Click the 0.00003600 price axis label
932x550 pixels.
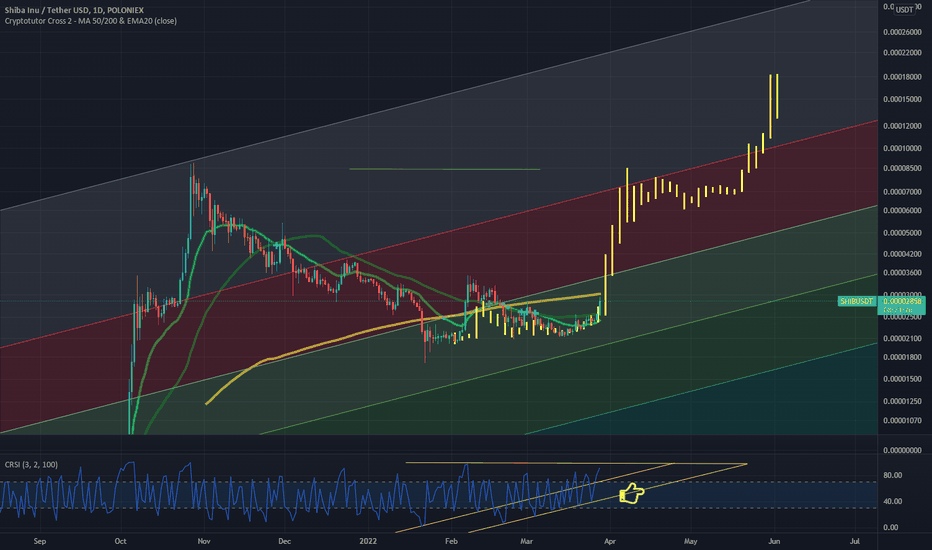point(902,273)
